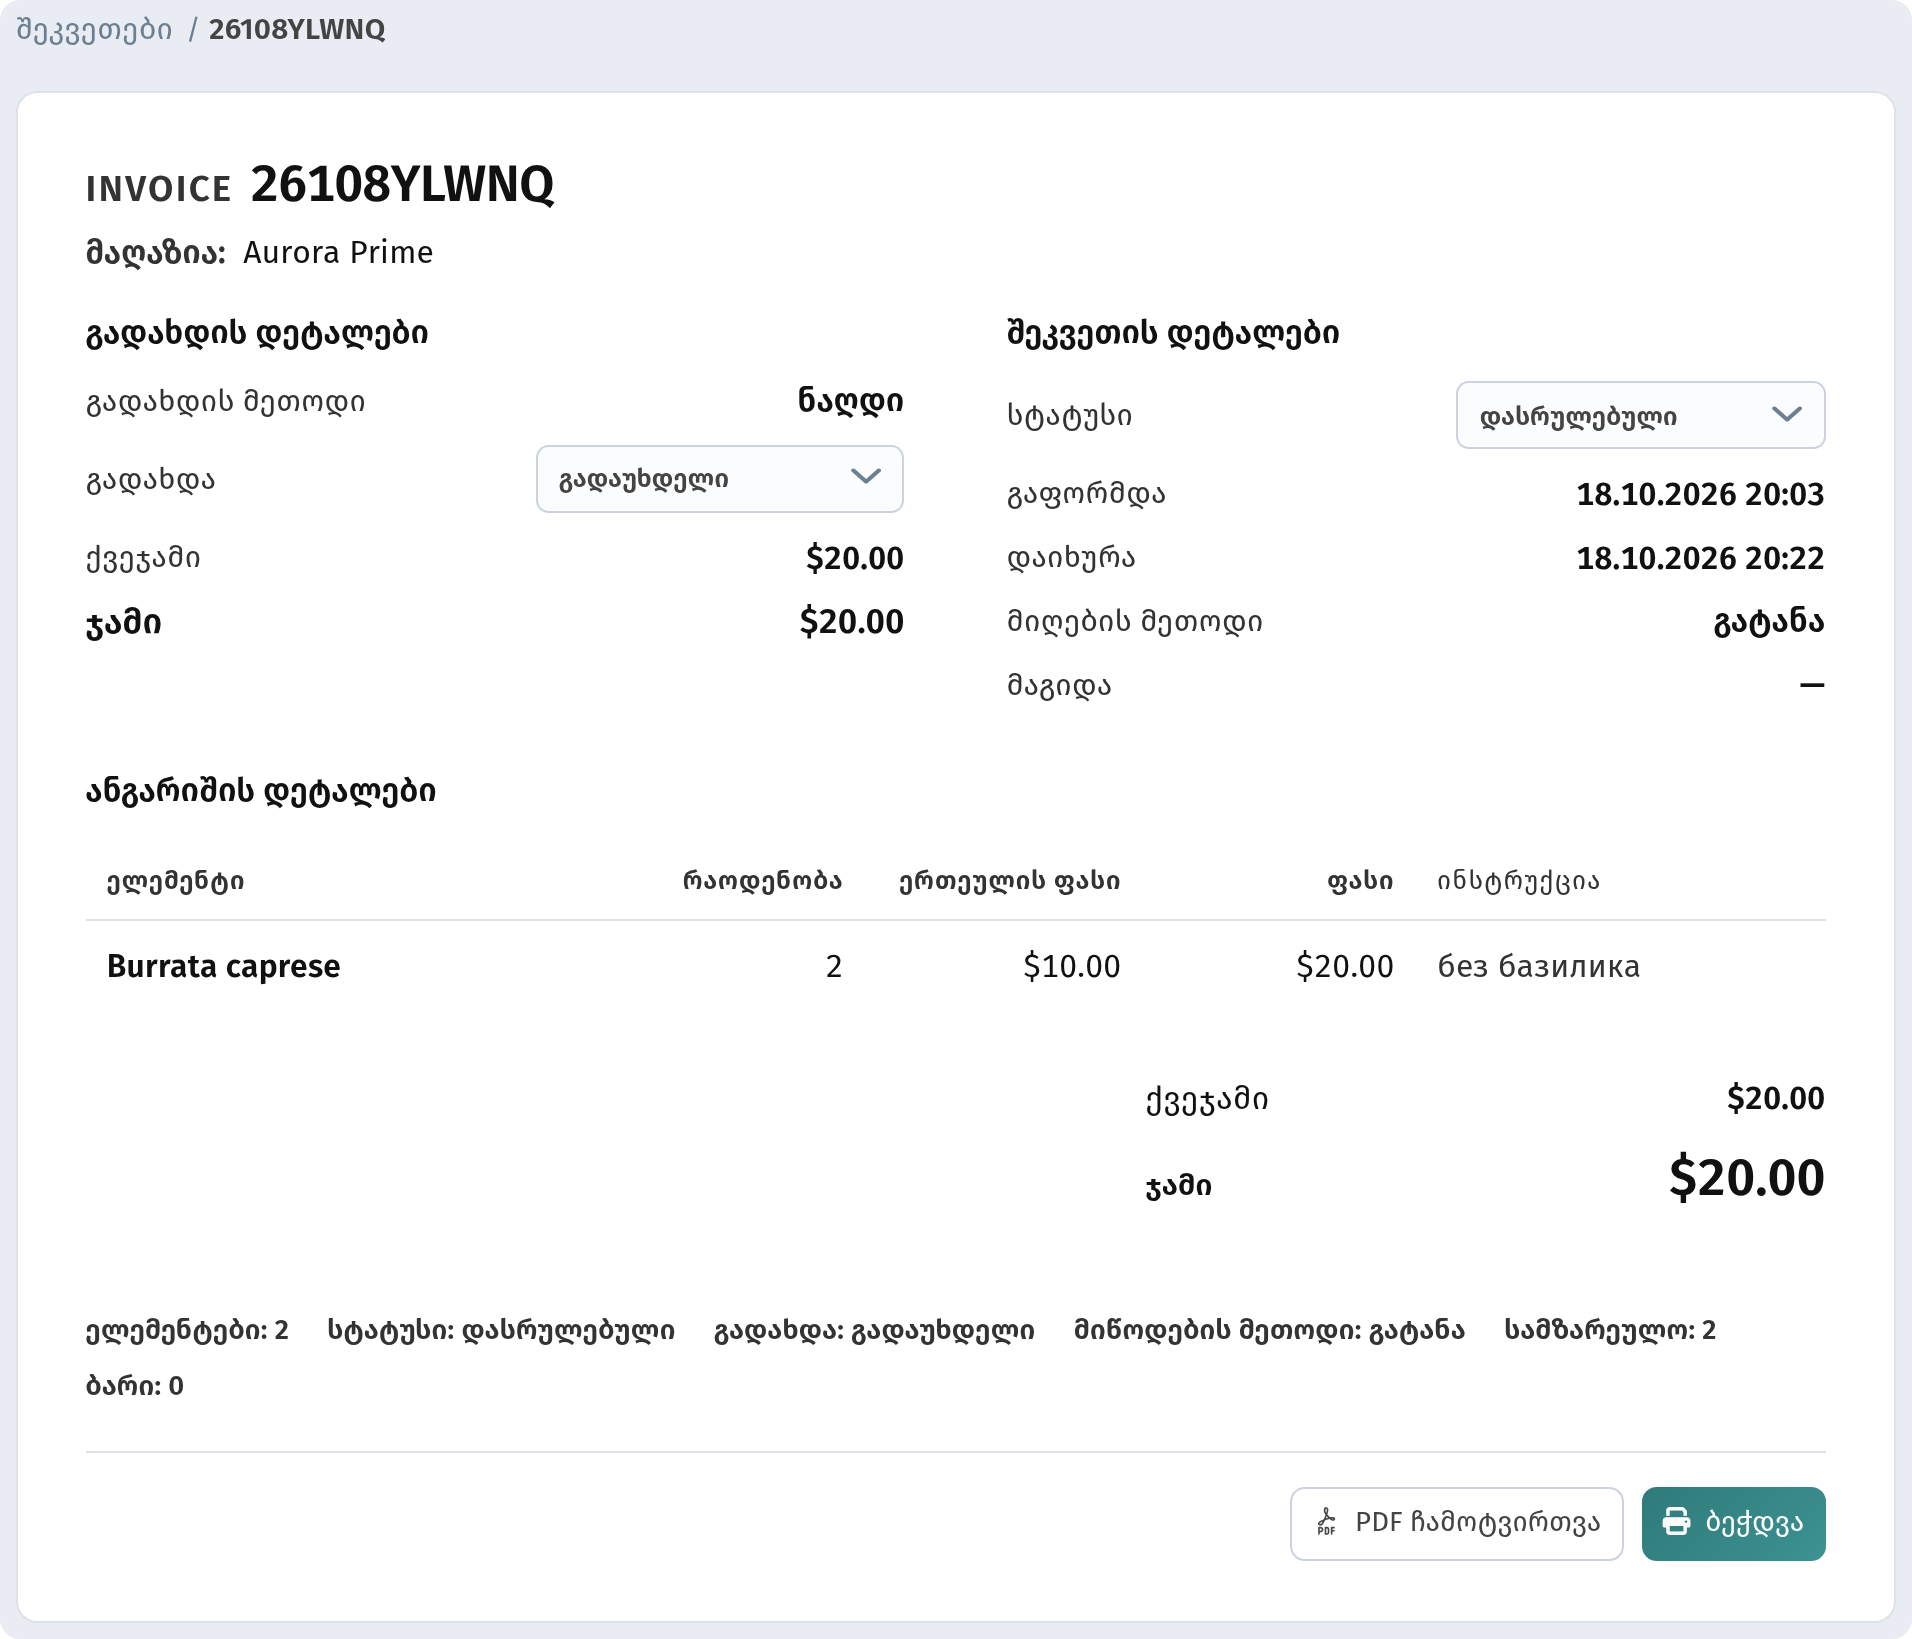Click the ანგარიშის დეტალები section heading

click(x=261, y=791)
